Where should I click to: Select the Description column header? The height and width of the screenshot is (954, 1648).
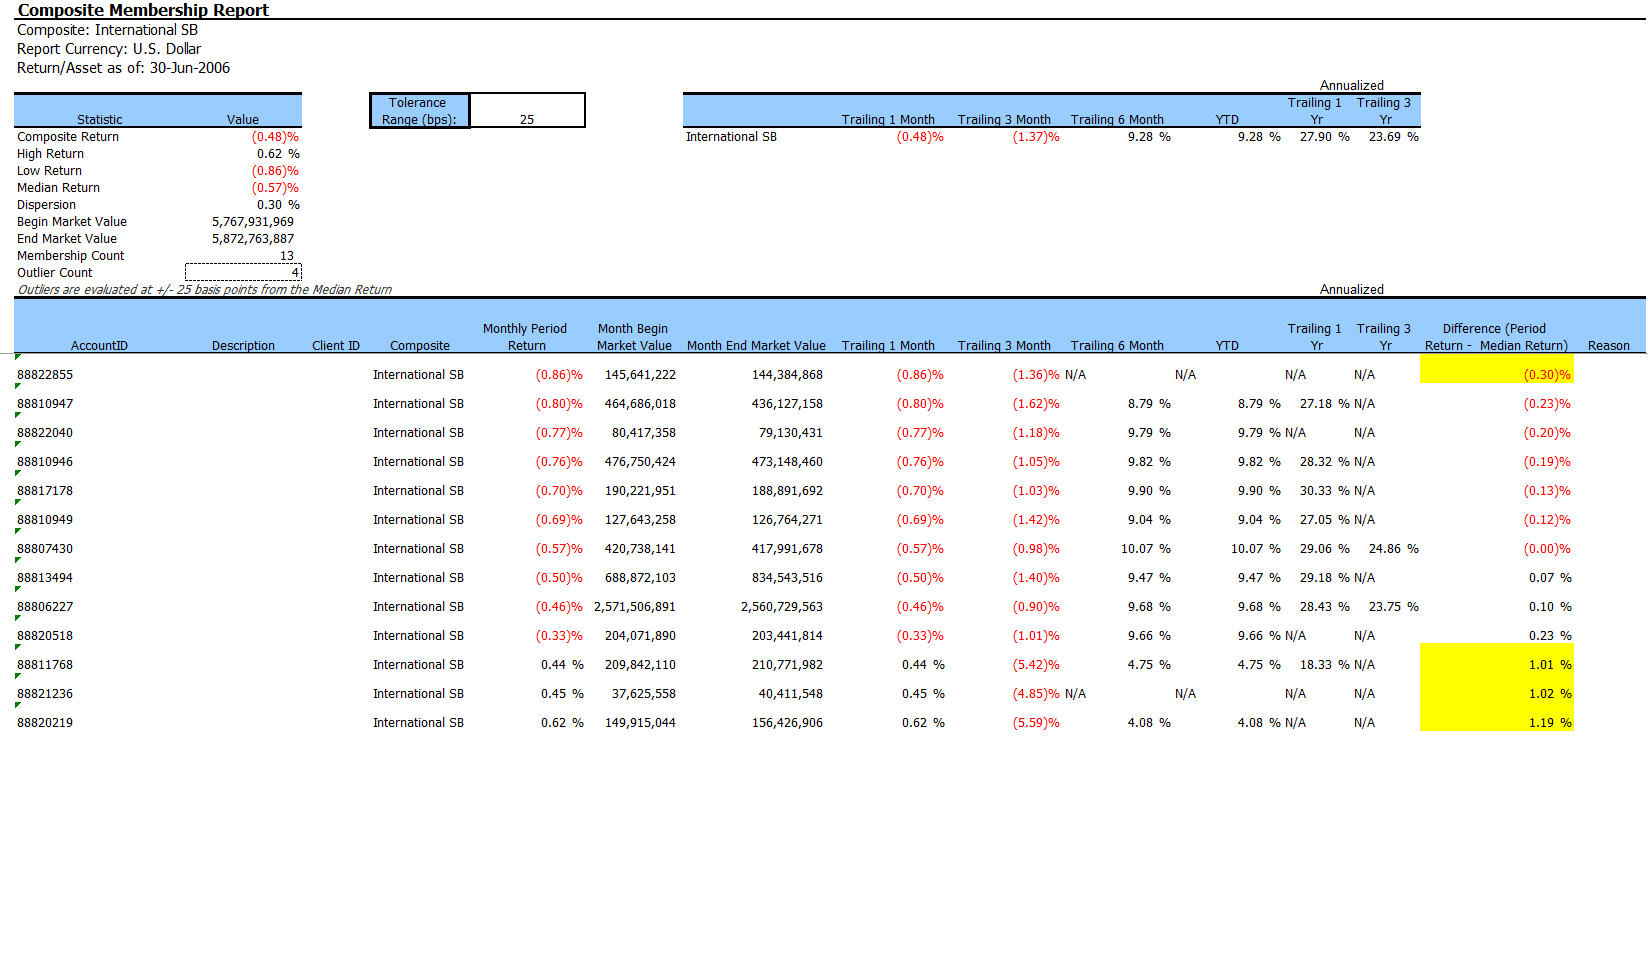pyautogui.click(x=243, y=345)
